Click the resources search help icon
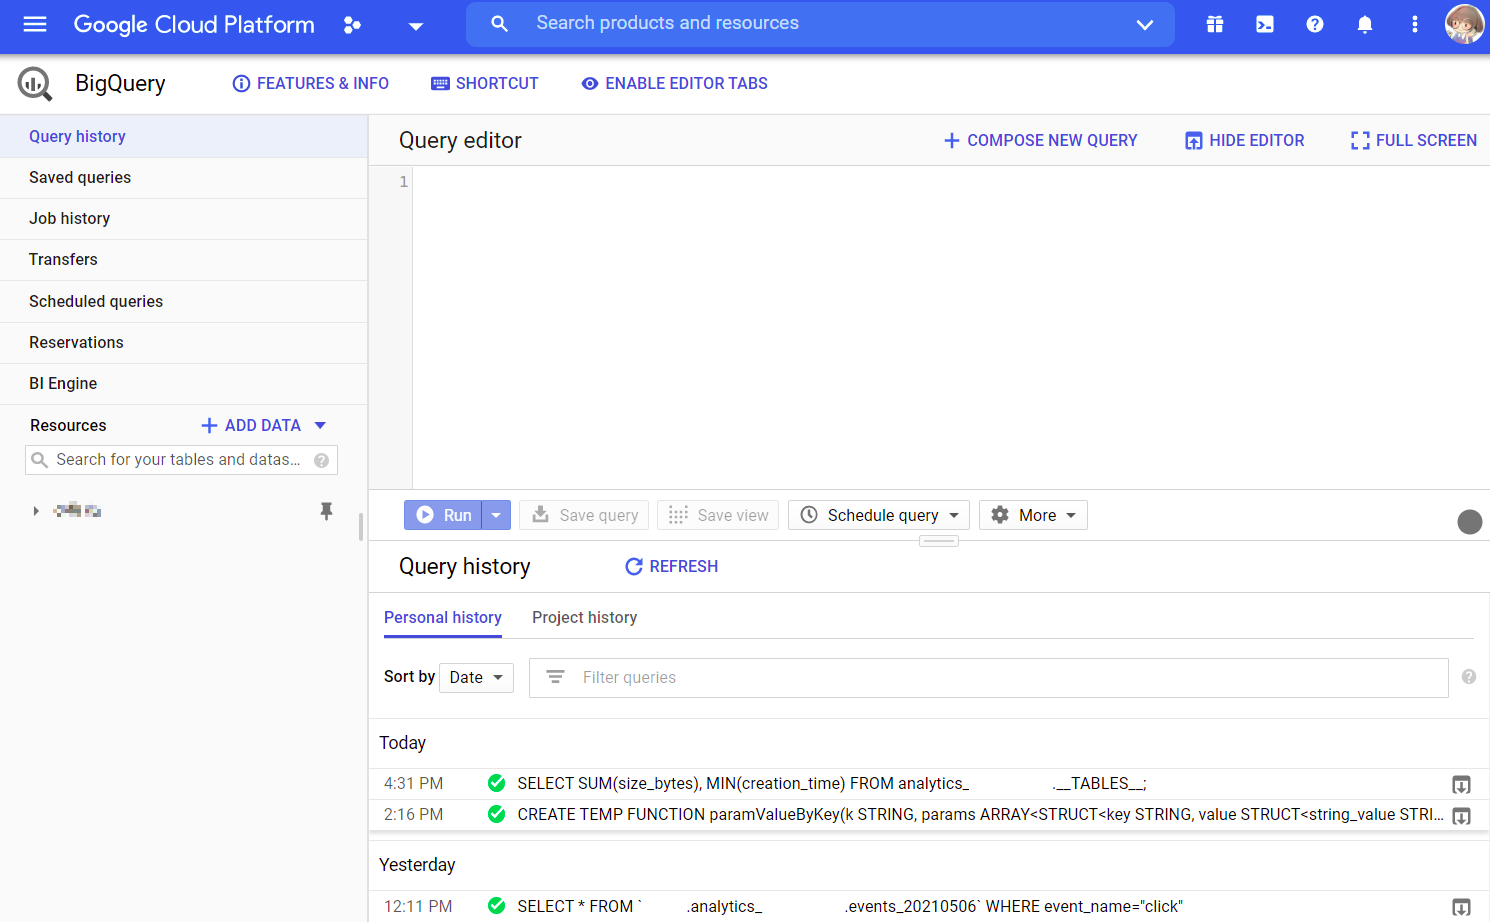This screenshot has height=922, width=1490. 322,460
